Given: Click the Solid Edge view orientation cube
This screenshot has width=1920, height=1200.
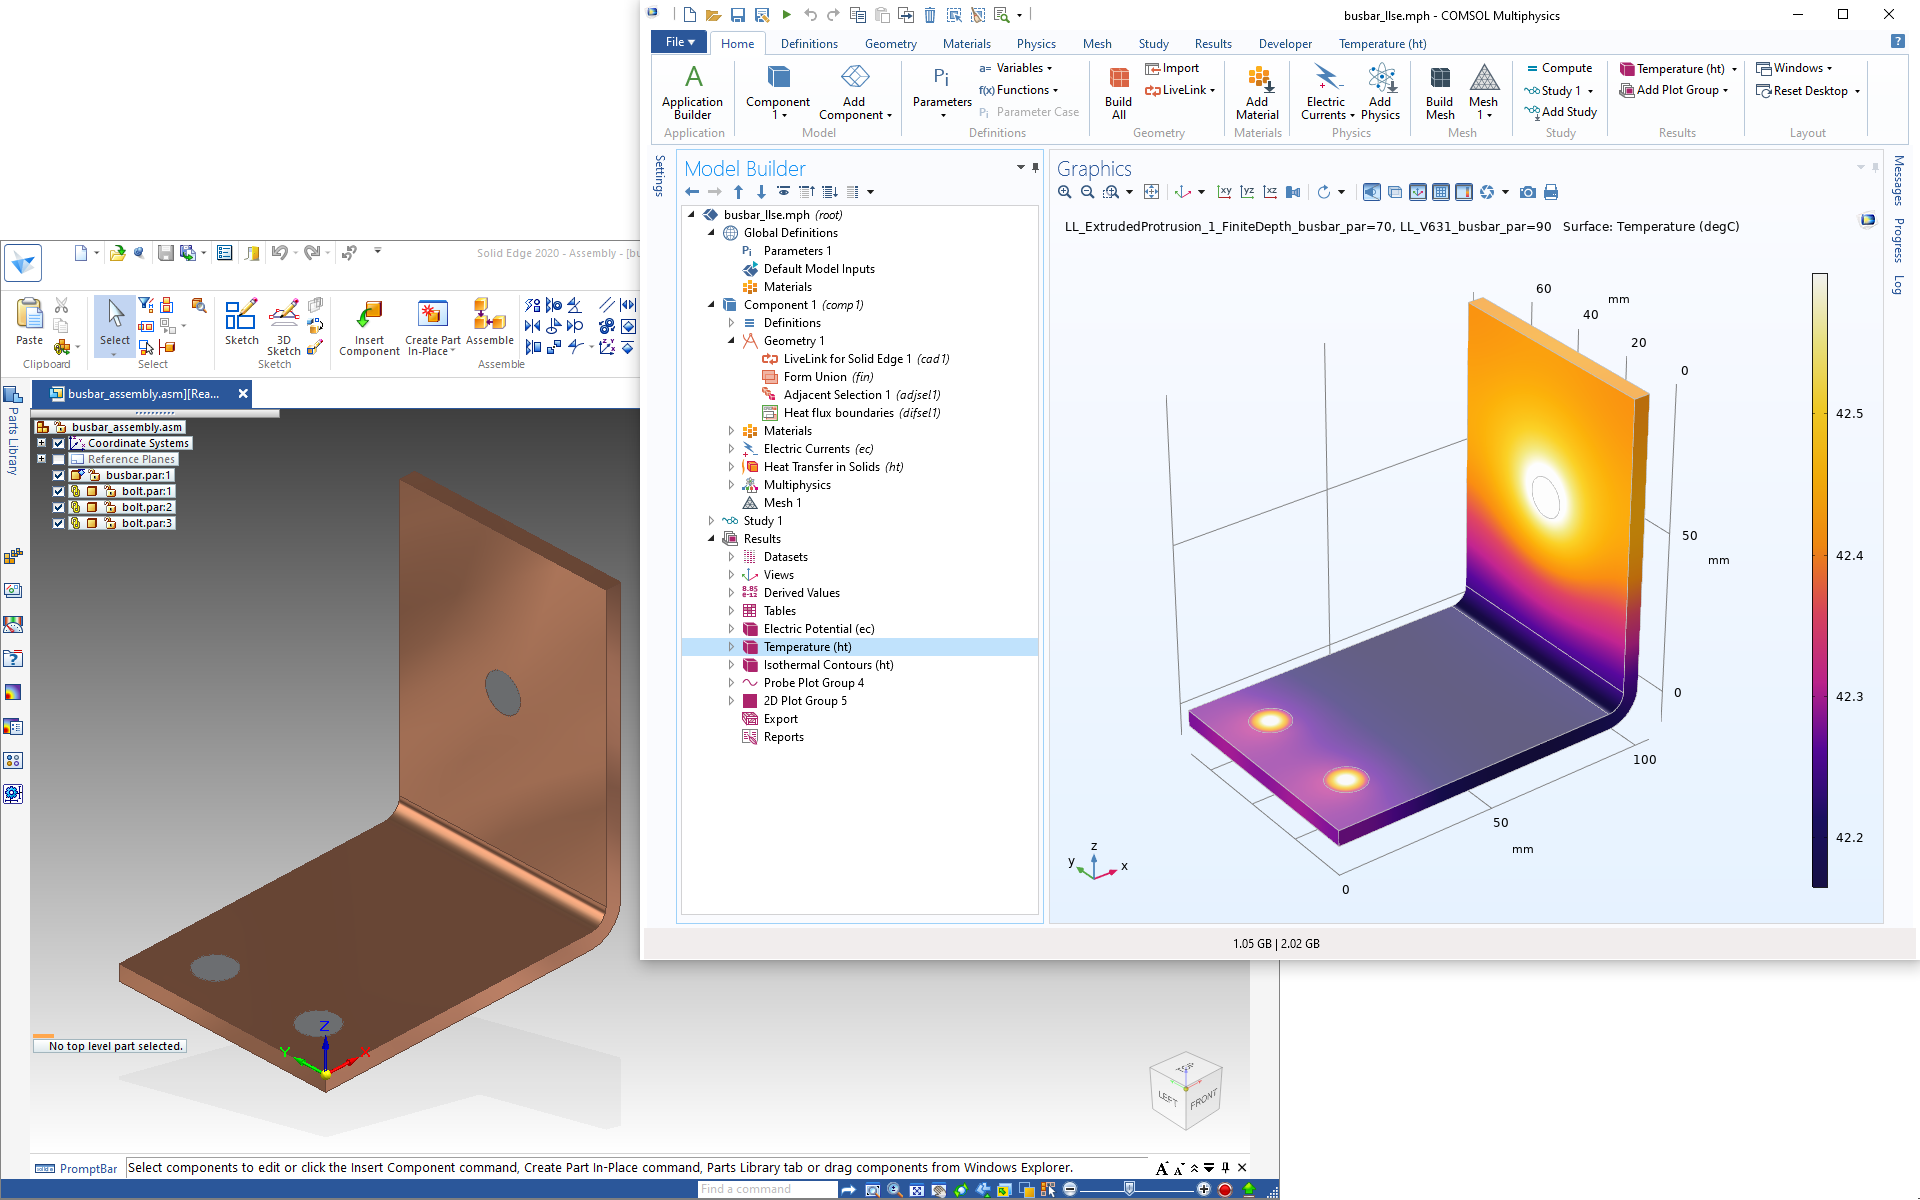Looking at the screenshot, I should (1186, 1091).
